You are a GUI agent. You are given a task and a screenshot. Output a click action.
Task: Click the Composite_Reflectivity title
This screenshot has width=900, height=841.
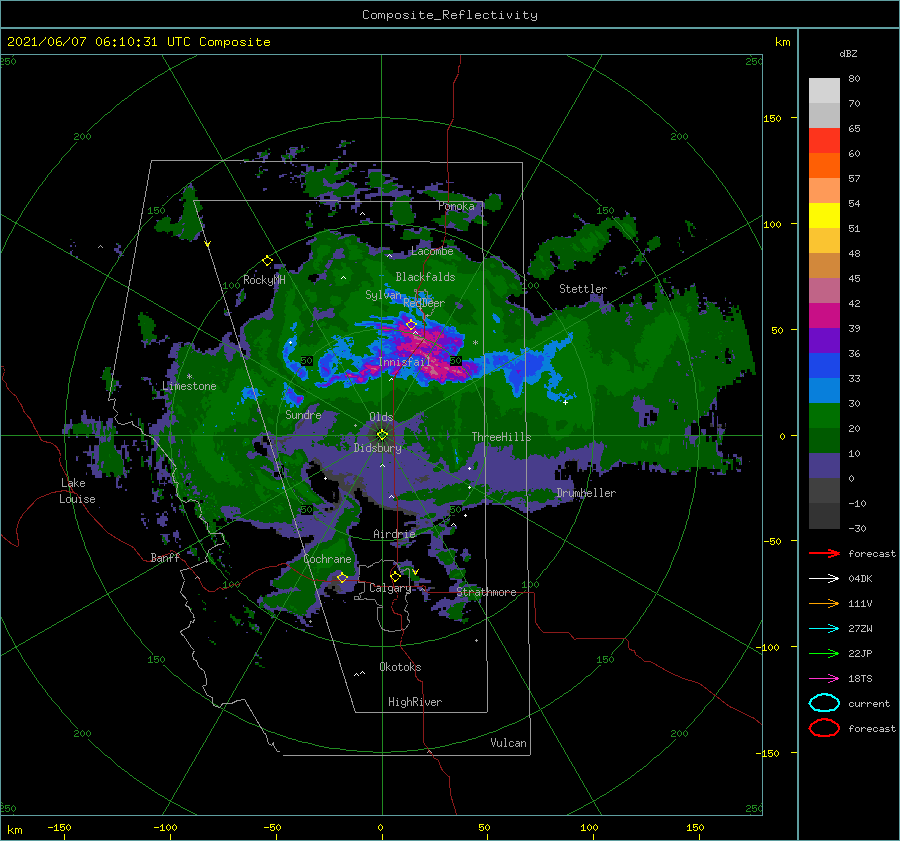click(450, 15)
